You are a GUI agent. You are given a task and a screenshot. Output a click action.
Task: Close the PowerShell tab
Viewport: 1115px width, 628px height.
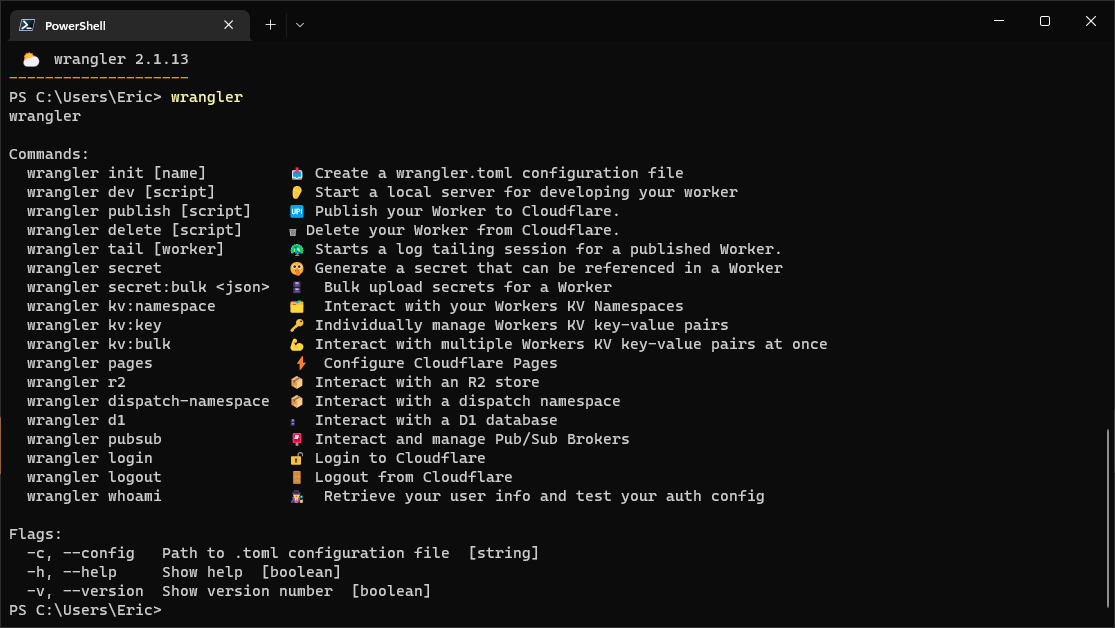pos(230,25)
